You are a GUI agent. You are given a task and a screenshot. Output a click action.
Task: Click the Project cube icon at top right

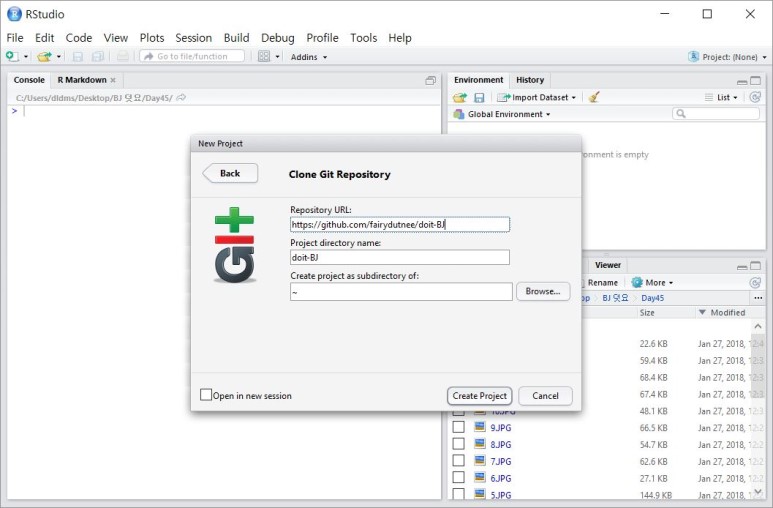[x=693, y=56]
